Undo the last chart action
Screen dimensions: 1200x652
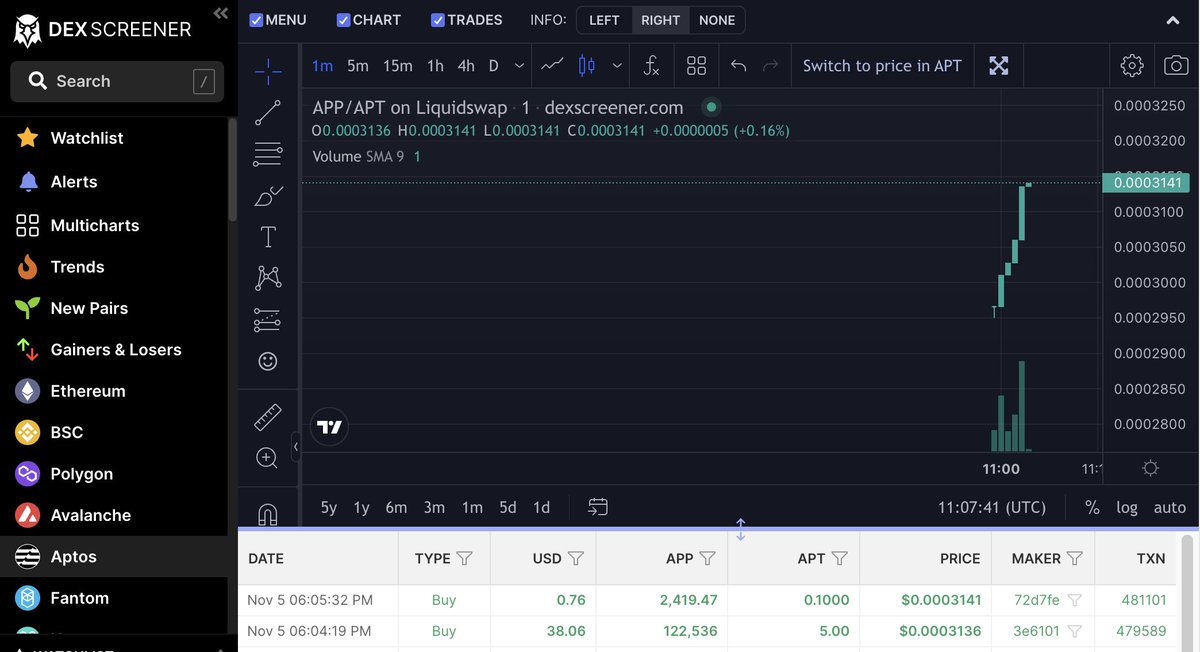click(x=738, y=66)
